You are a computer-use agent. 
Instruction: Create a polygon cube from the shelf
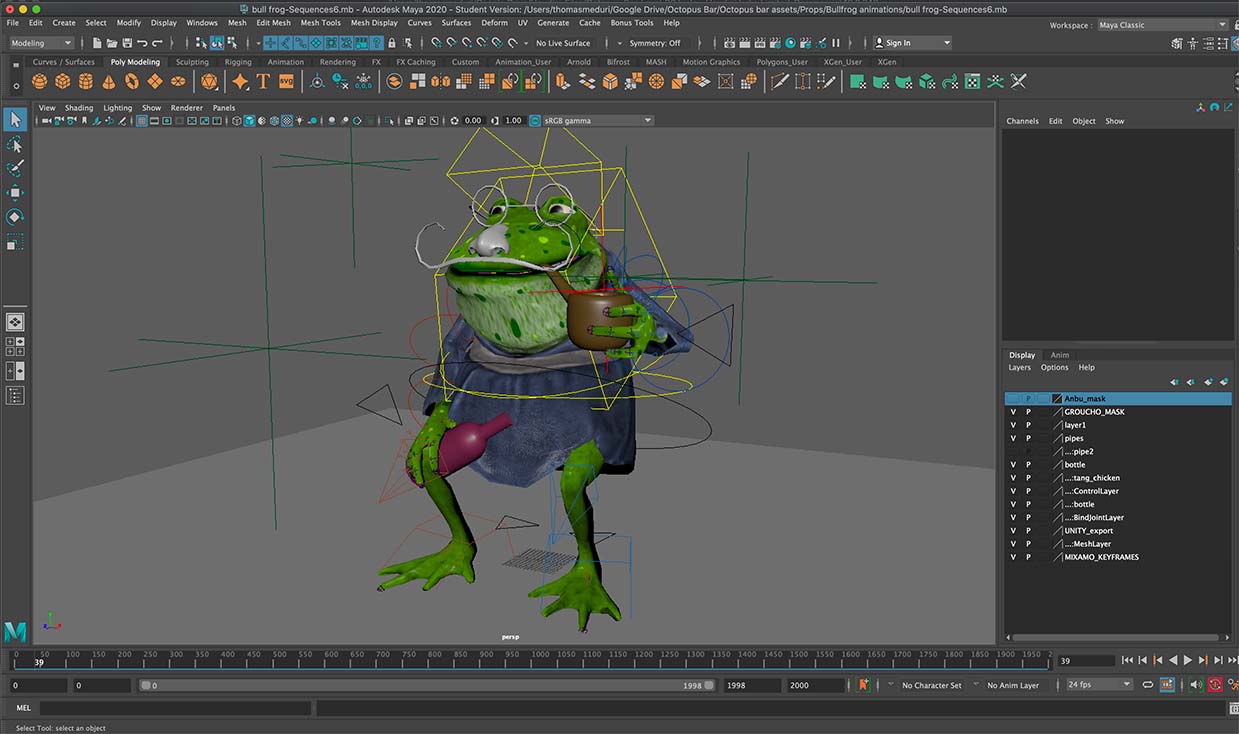pos(62,82)
